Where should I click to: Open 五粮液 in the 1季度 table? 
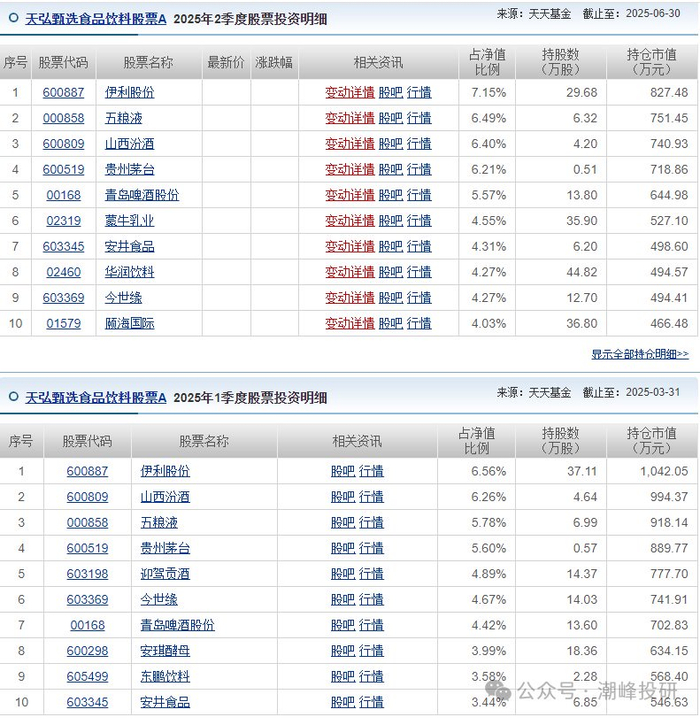(x=159, y=523)
